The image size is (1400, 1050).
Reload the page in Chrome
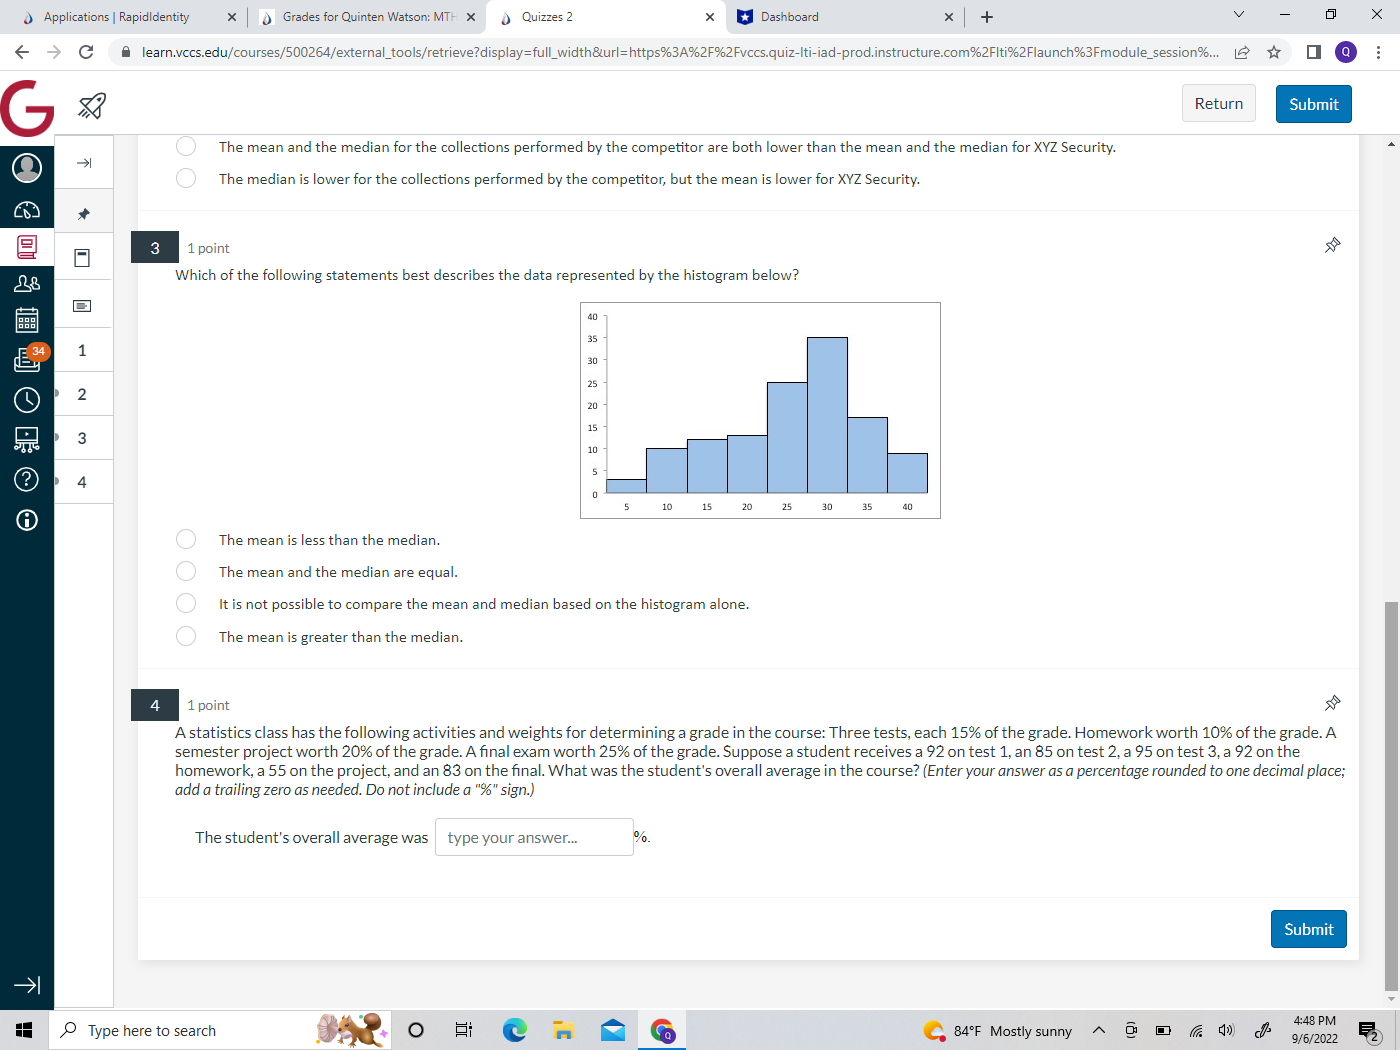[x=86, y=52]
